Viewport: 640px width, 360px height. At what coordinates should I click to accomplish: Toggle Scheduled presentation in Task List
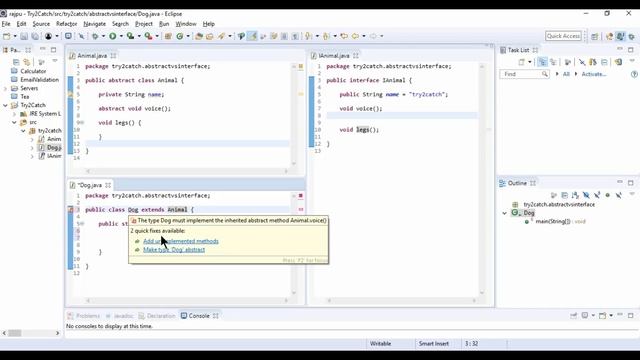[x=553, y=62]
